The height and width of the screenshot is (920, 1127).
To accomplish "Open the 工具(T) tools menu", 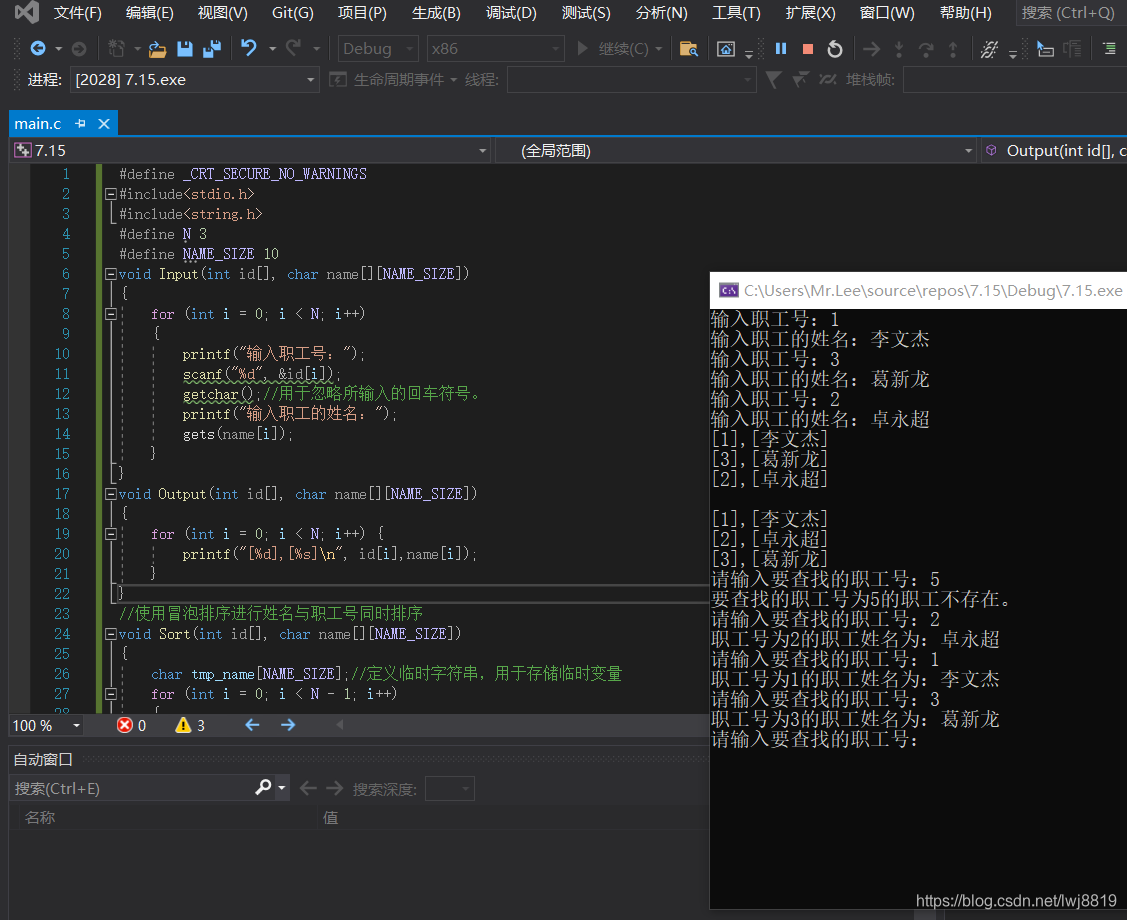I will pyautogui.click(x=736, y=12).
